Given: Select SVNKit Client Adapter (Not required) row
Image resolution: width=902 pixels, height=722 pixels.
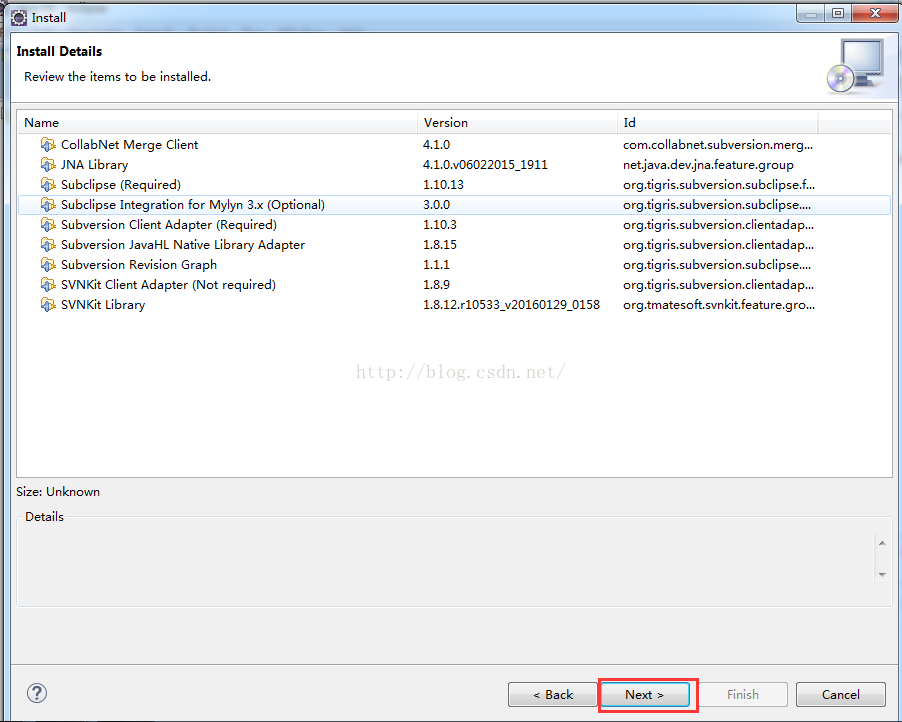Looking at the screenshot, I should (454, 285).
